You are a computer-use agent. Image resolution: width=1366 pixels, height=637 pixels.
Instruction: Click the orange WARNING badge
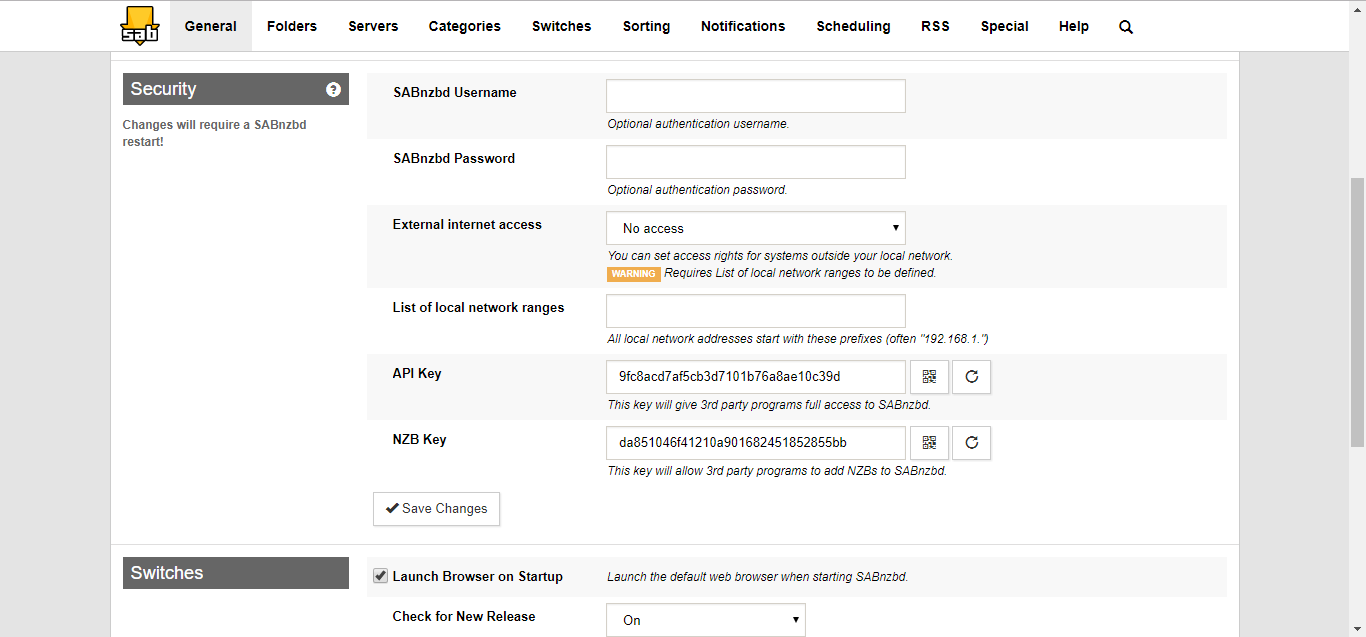click(x=634, y=273)
